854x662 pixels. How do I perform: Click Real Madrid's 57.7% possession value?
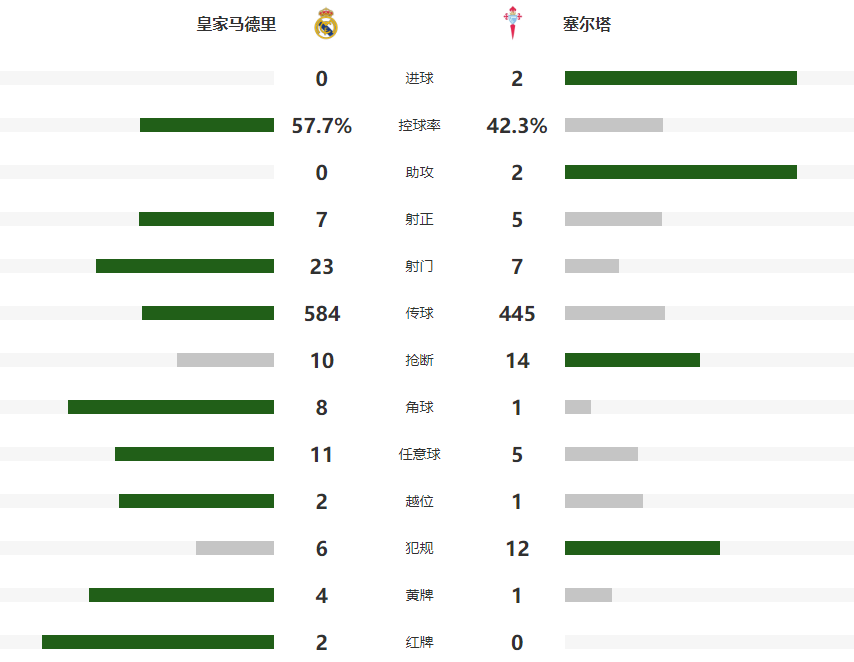click(322, 125)
